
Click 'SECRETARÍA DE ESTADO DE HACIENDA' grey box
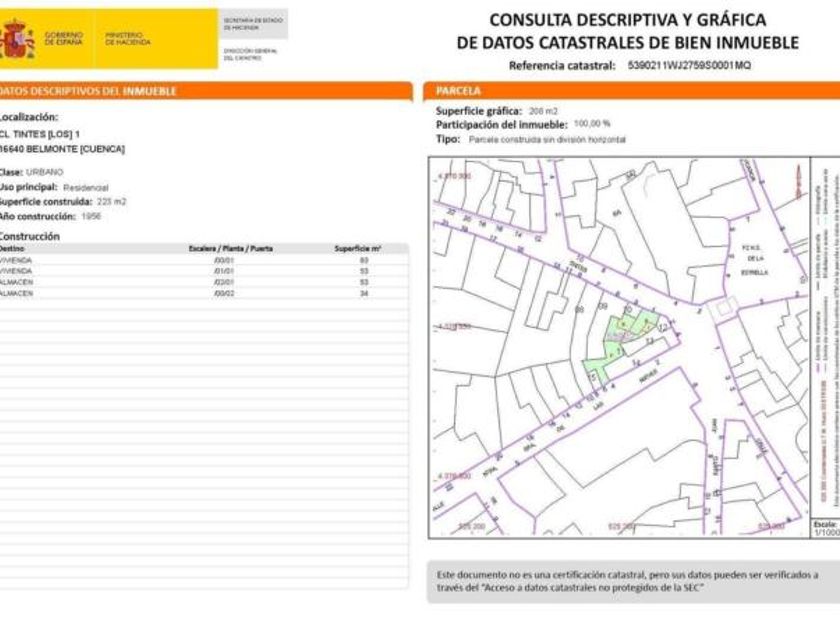pos(253,24)
